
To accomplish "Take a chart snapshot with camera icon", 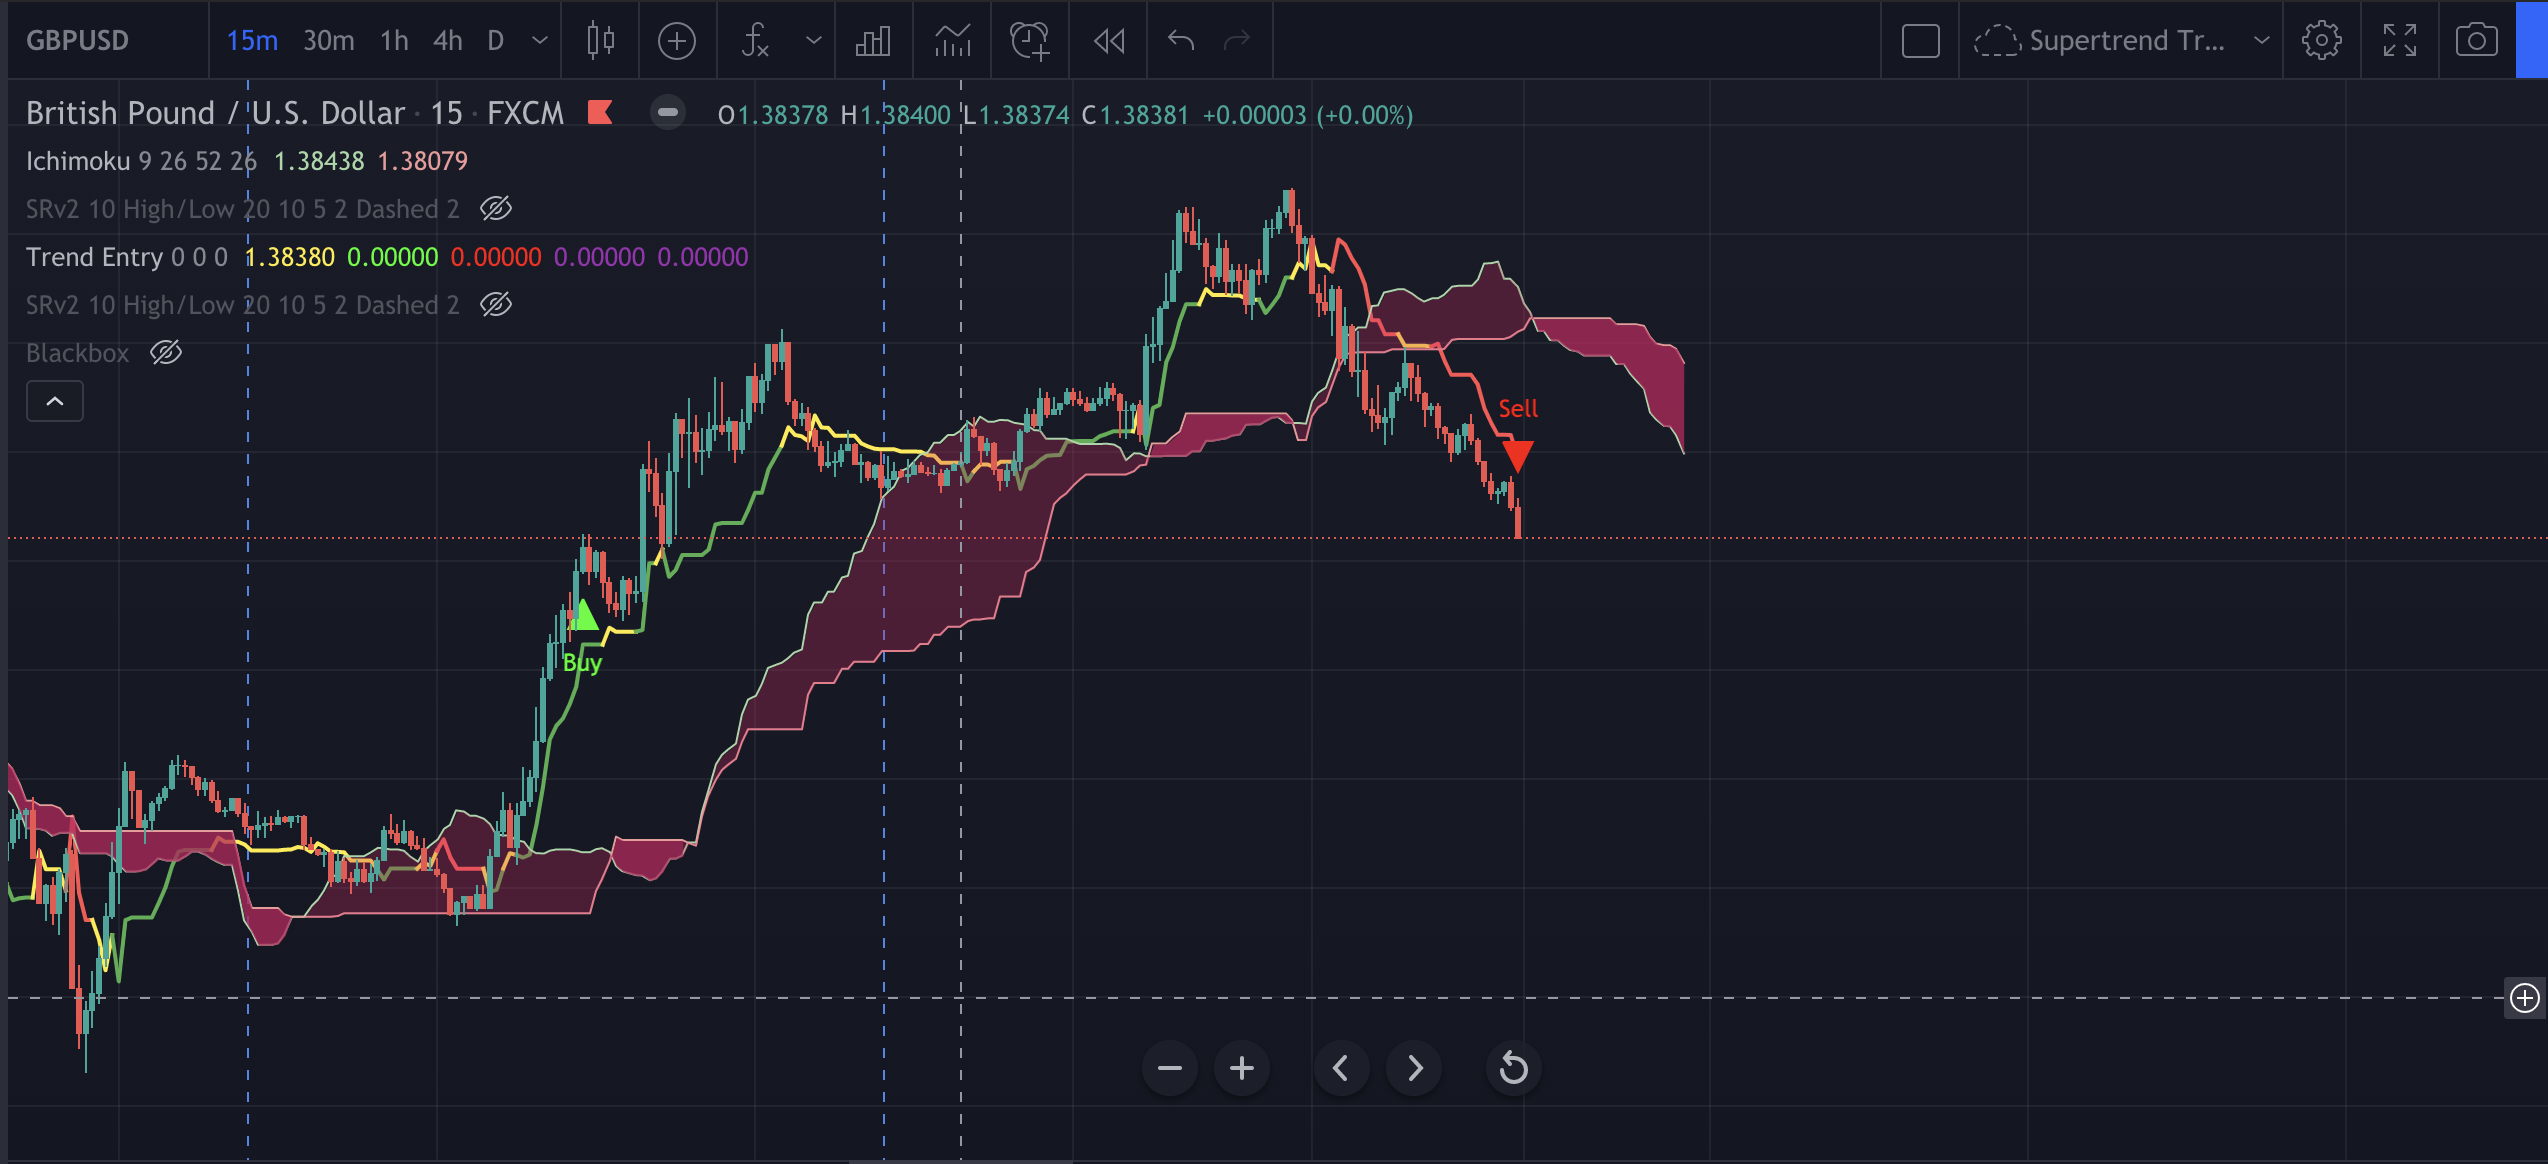I will (2476, 40).
